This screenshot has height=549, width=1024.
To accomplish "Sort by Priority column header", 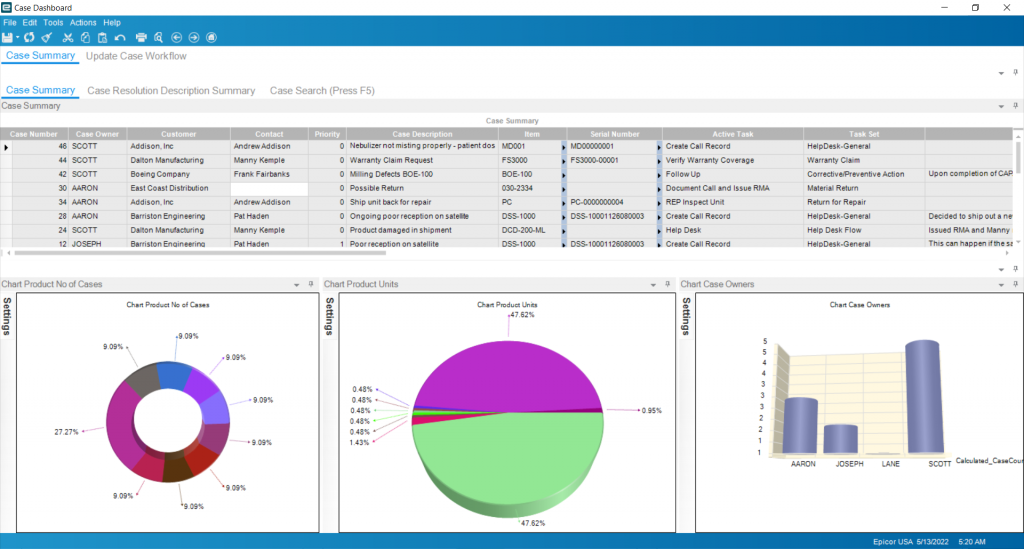I will pos(327,134).
